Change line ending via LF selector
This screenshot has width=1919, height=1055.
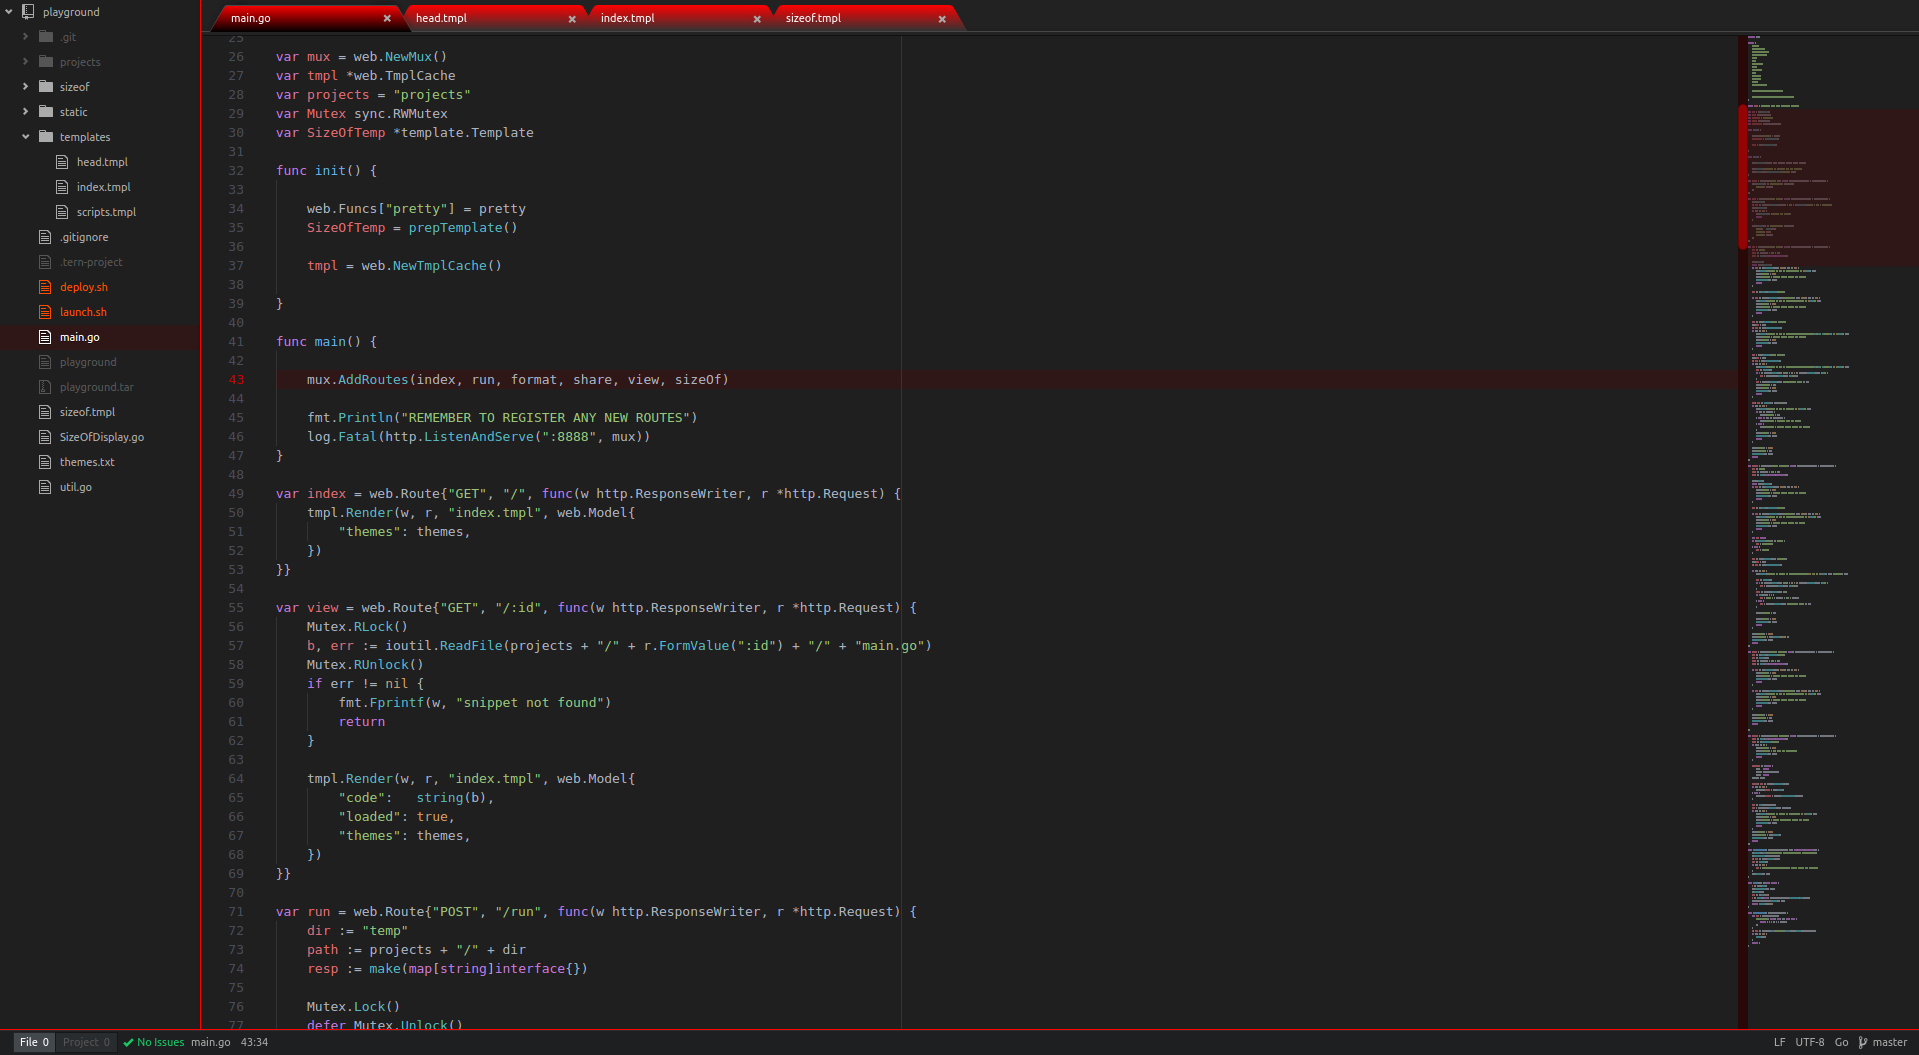1780,1042
